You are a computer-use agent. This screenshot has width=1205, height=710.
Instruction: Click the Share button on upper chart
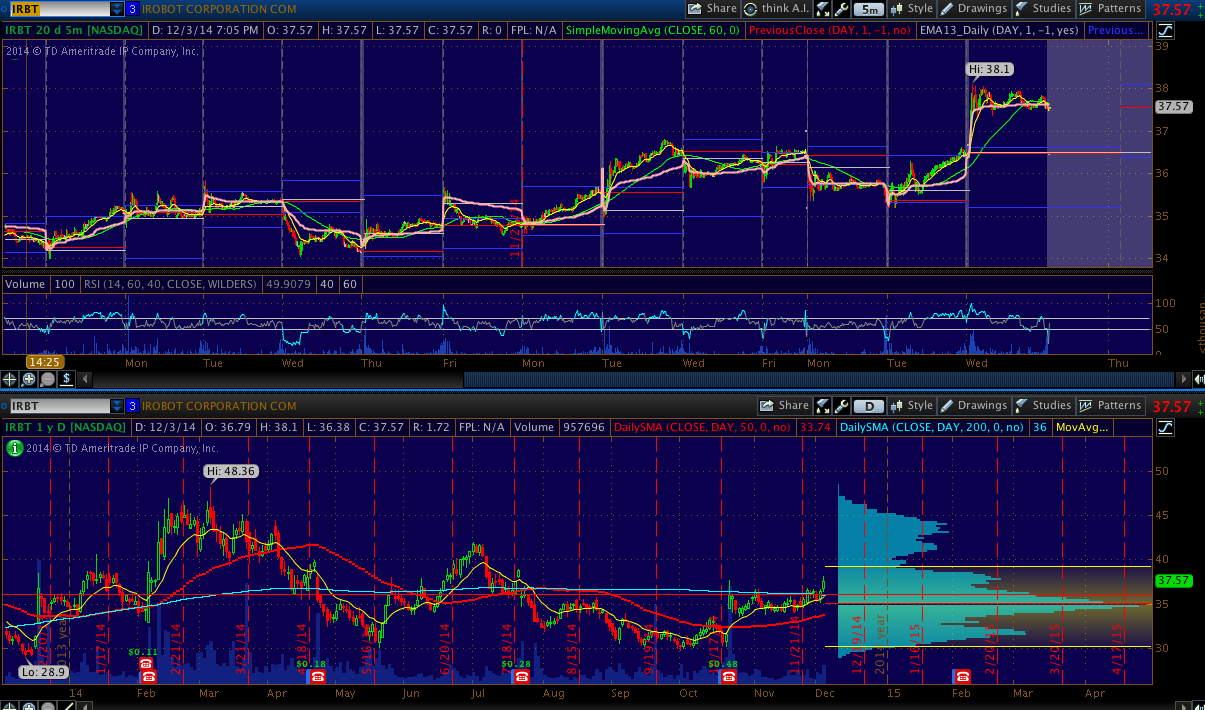(x=711, y=9)
